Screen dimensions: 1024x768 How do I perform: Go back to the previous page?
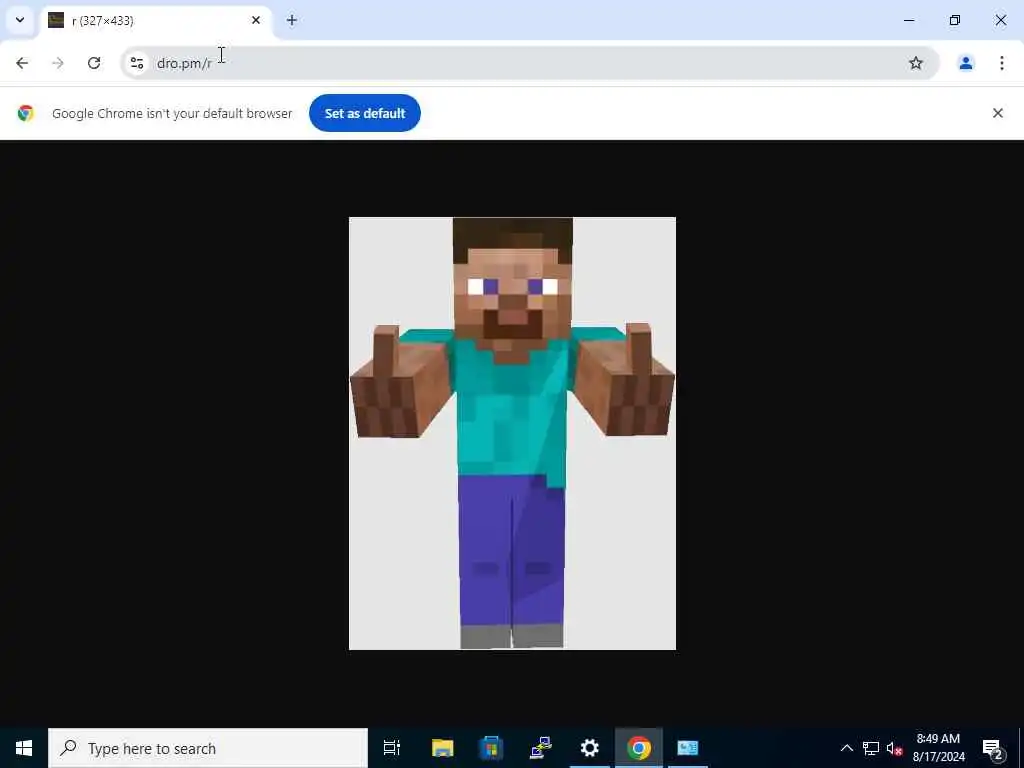point(22,63)
